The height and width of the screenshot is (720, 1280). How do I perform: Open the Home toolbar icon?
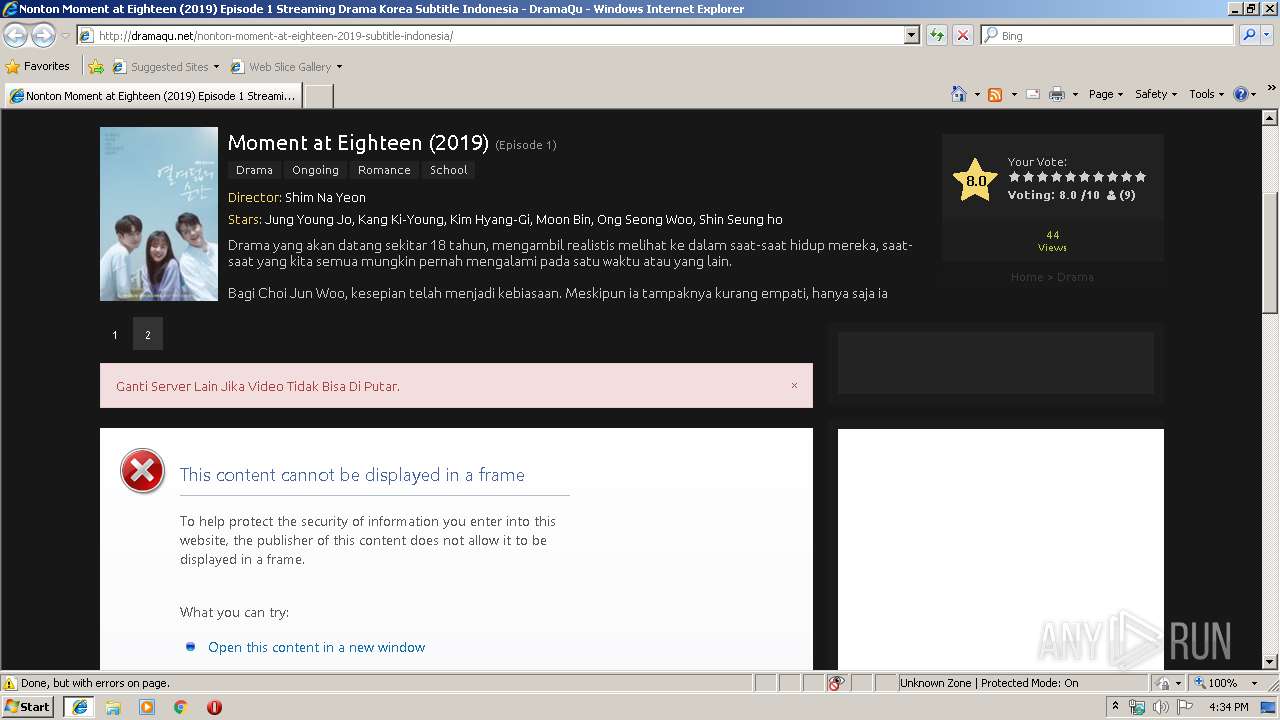click(958, 94)
